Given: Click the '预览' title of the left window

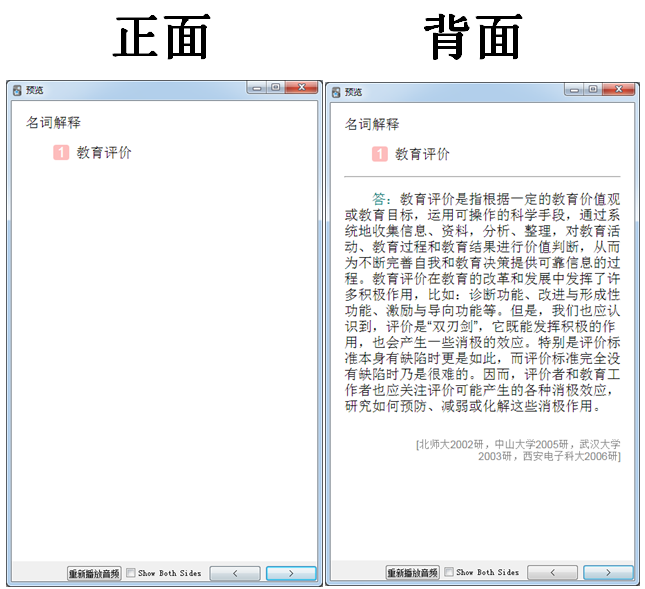Looking at the screenshot, I should pos(35,90).
